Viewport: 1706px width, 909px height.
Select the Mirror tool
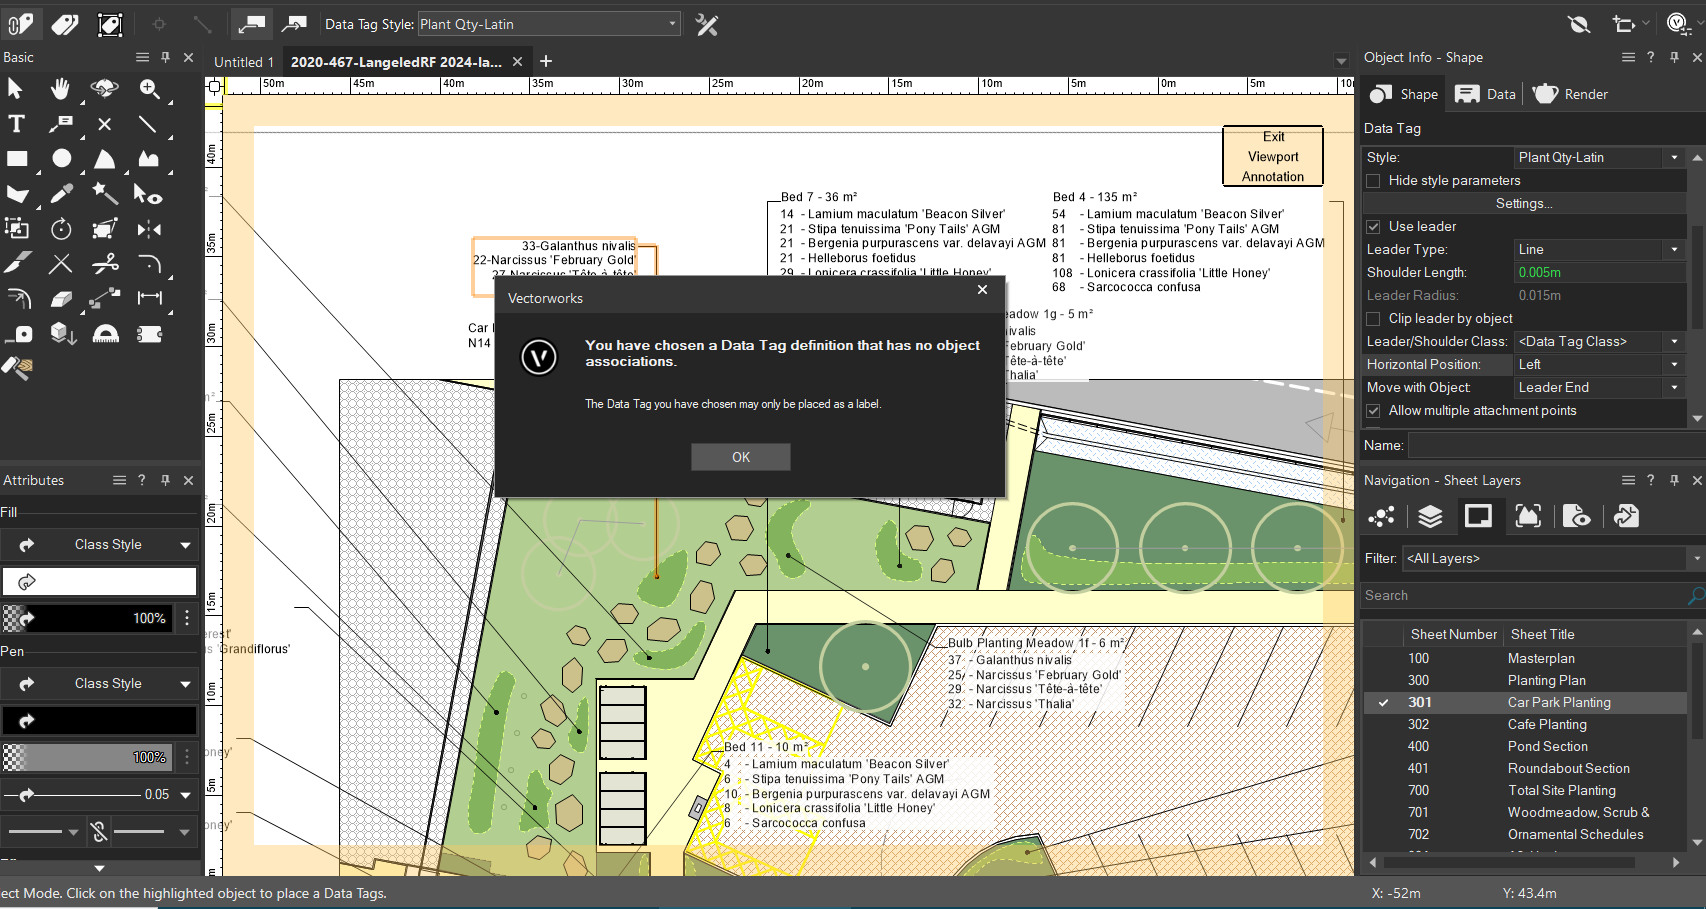click(x=149, y=230)
